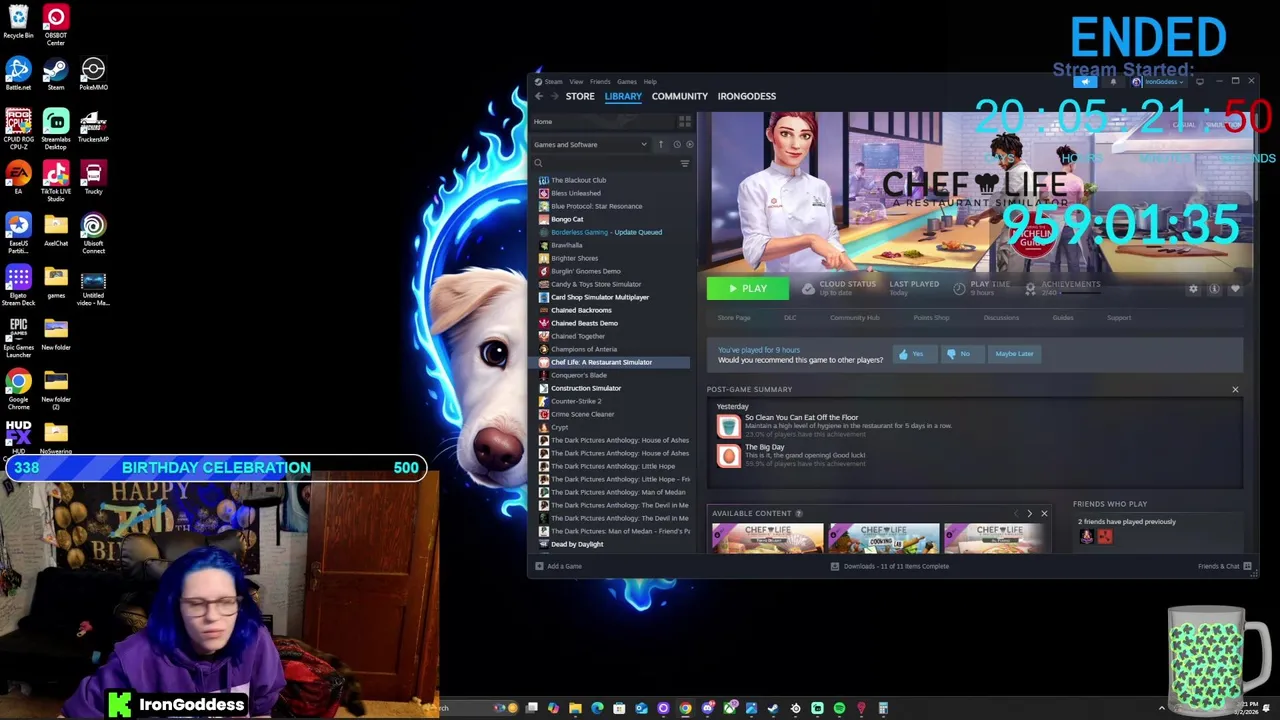This screenshot has width=1280, height=720.
Task: Open Battle.net desktop icon
Action: coord(18,74)
